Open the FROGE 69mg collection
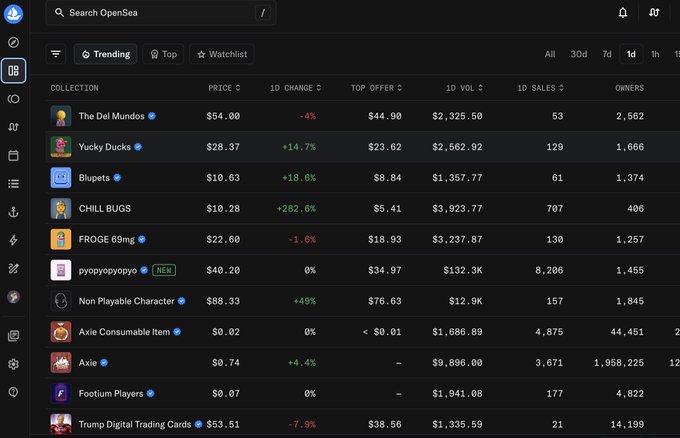The height and width of the screenshot is (438, 680). click(107, 239)
